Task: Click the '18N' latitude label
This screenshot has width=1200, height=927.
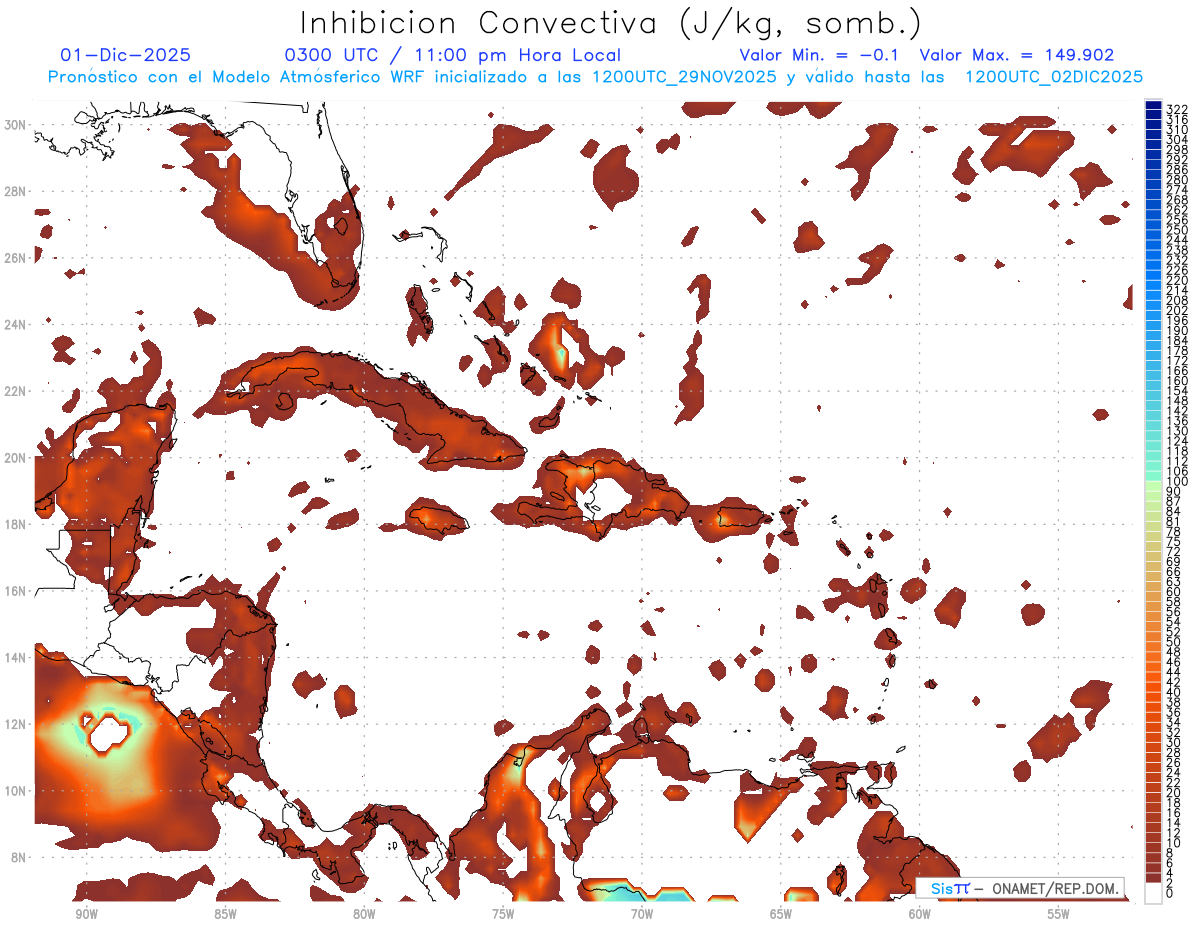Action: (x=17, y=524)
